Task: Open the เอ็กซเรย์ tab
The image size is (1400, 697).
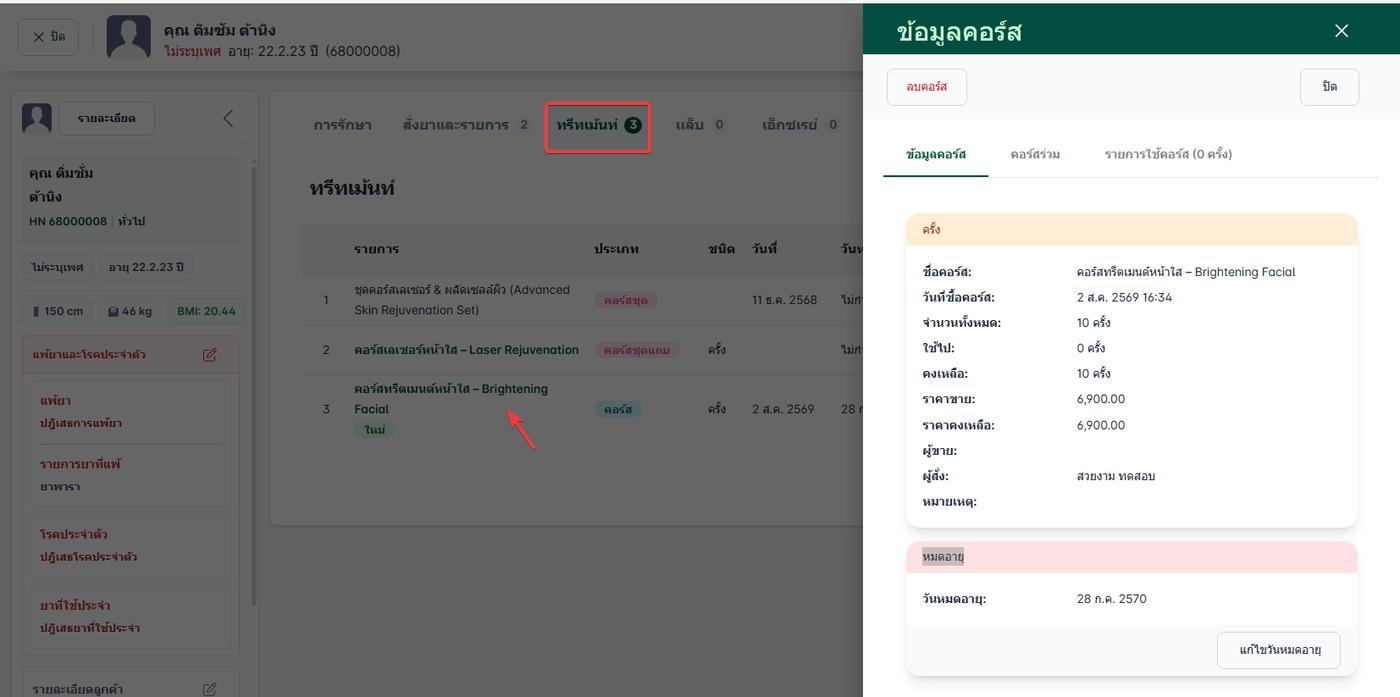Action: point(800,125)
